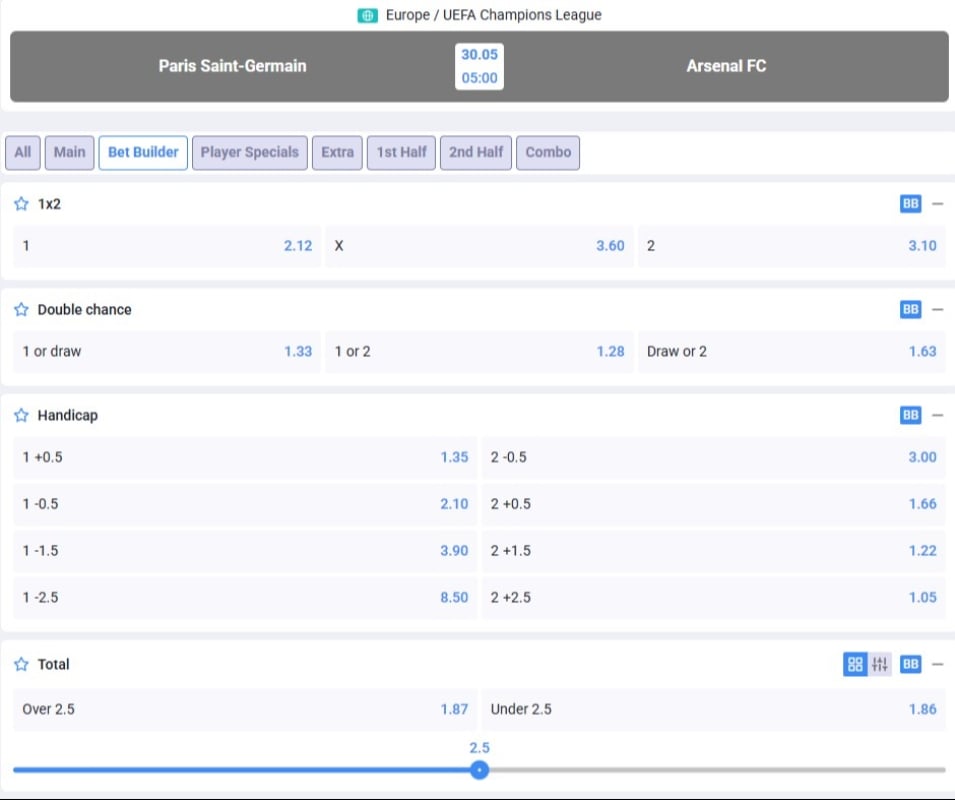This screenshot has height=800, width=955.
Task: Pick handicap 2 +0.5 at 1.66
Action: click(714, 504)
